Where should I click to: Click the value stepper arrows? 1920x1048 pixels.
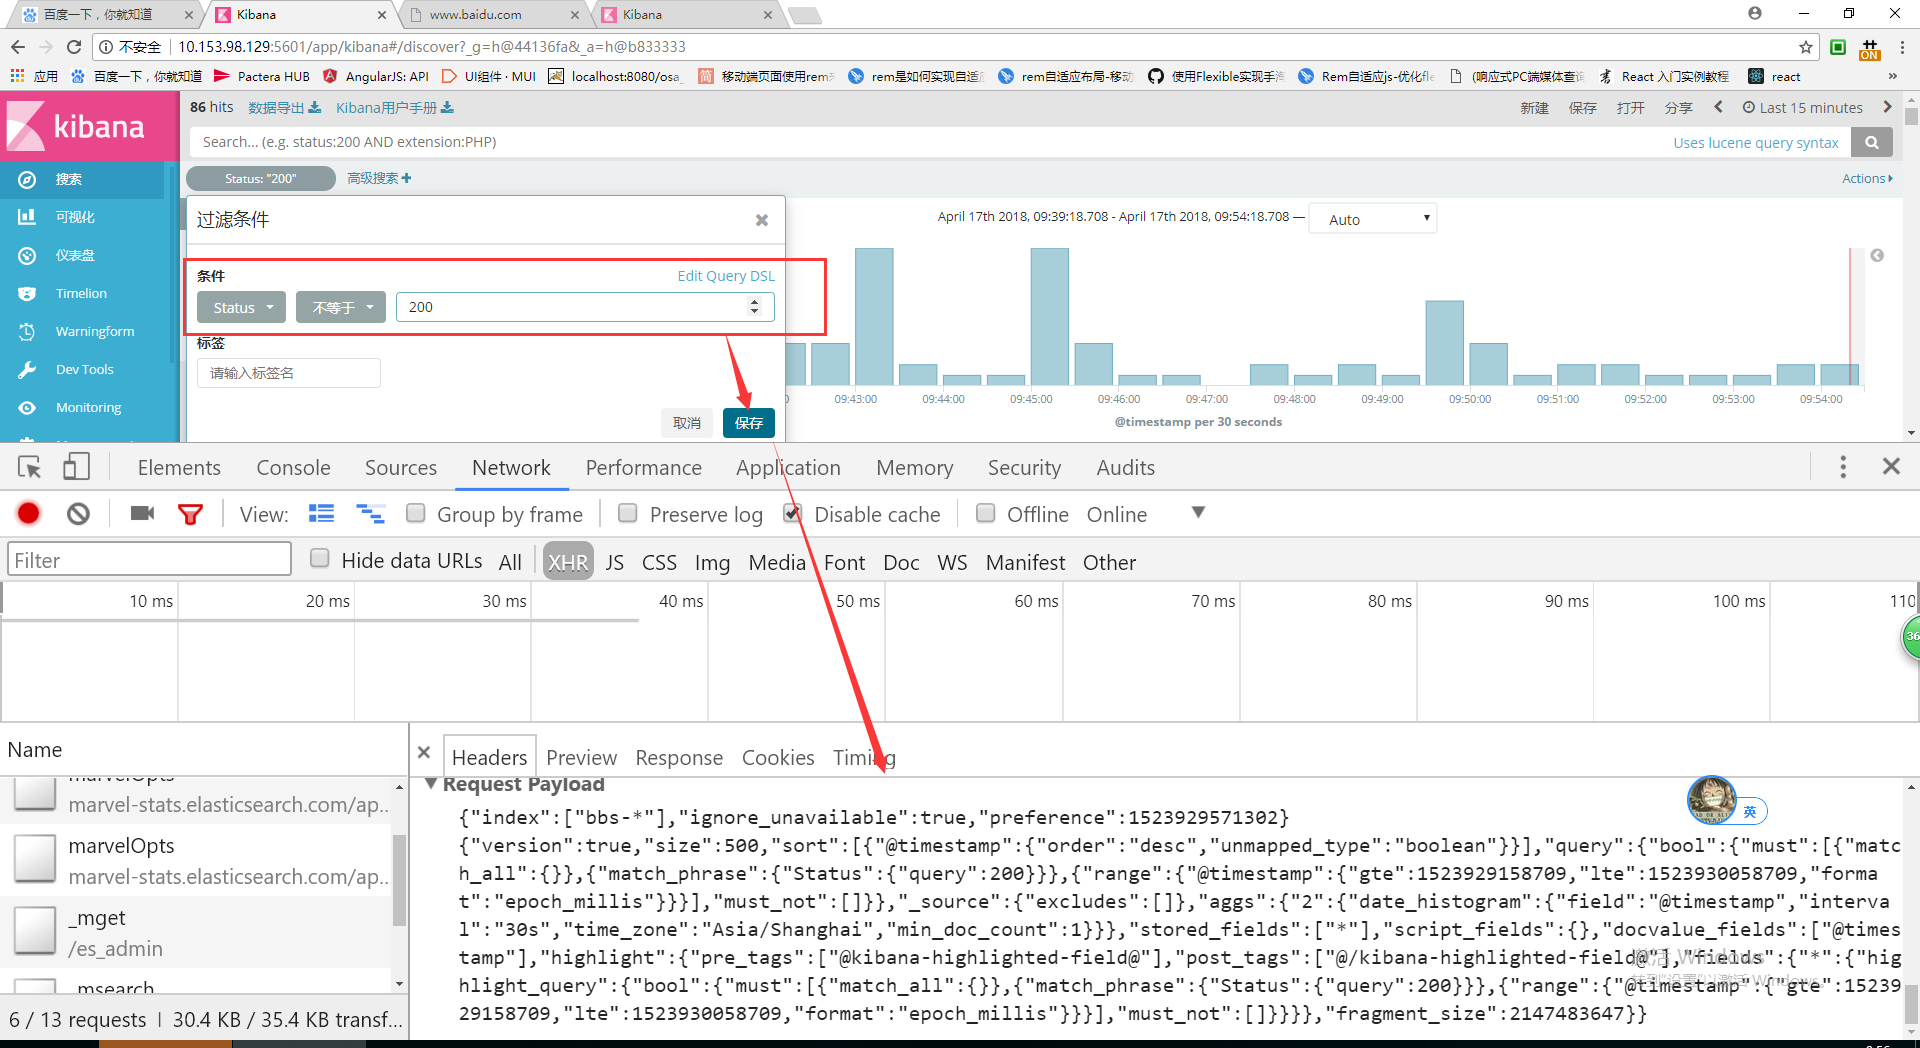pyautogui.click(x=755, y=307)
